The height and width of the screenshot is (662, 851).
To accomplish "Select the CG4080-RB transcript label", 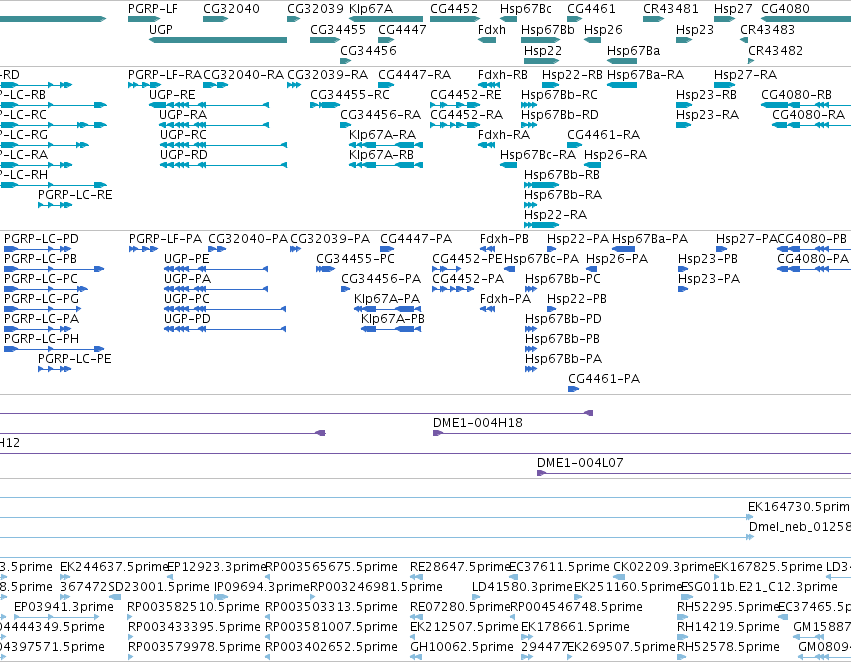I will 796,94.
